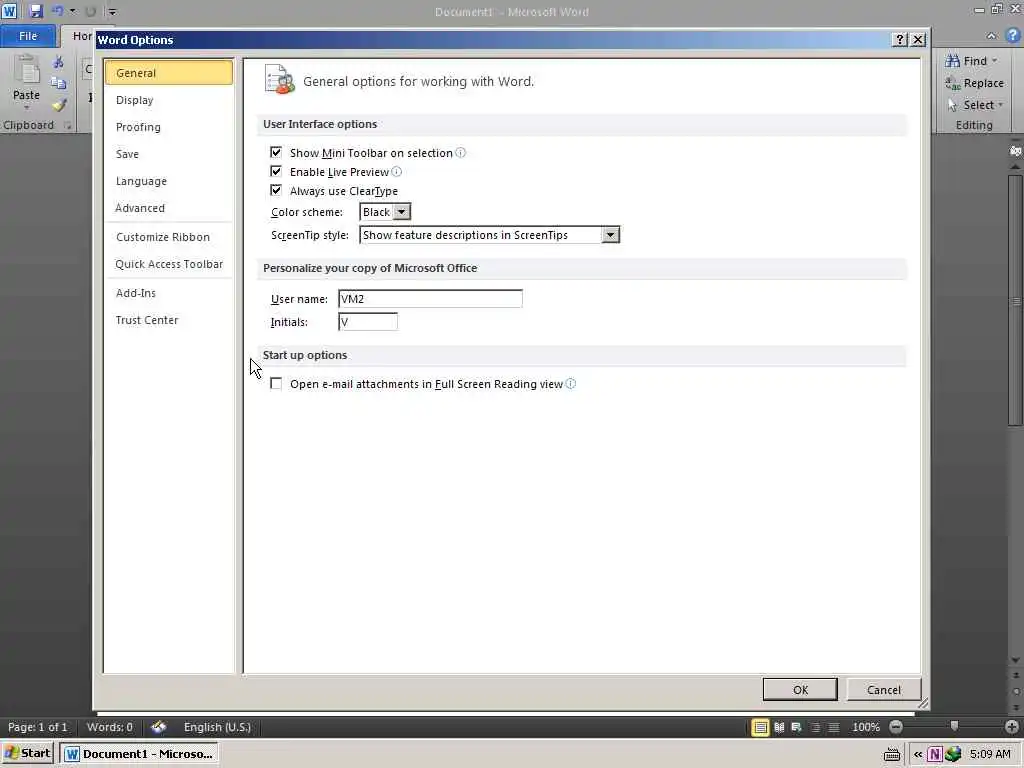Click the Format Painter brush icon

(59, 104)
